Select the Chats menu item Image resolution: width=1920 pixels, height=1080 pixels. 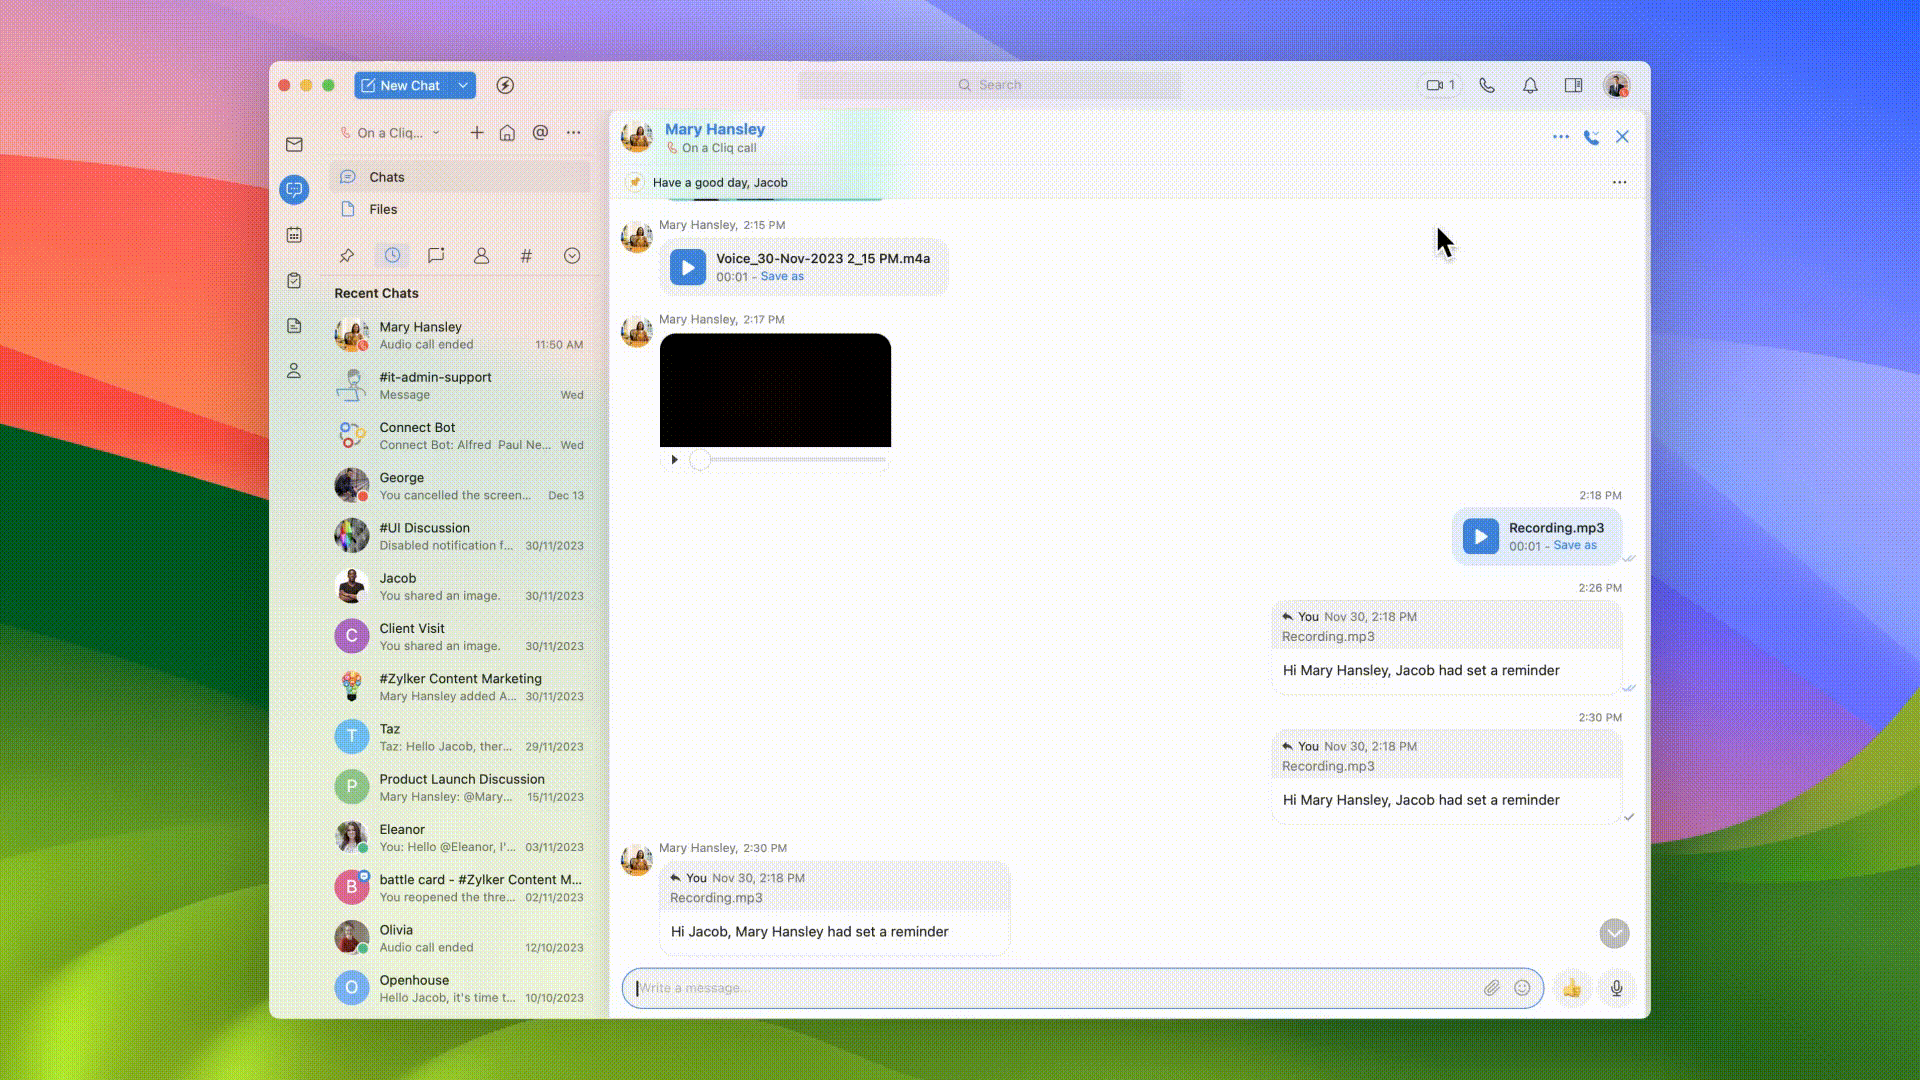(x=386, y=177)
